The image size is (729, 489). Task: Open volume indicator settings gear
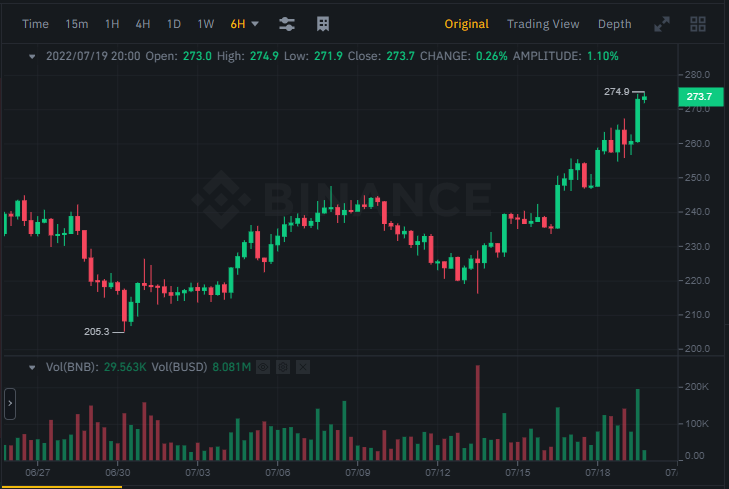pyautogui.click(x=283, y=367)
